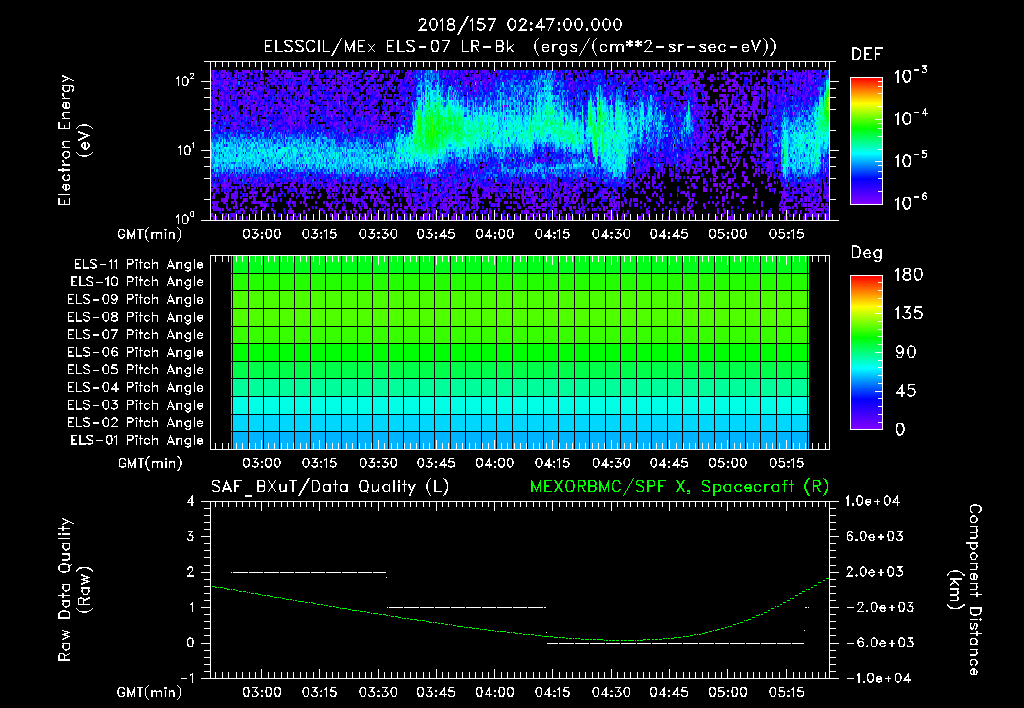
Task: Select the Raw Data Quality (Raw) axis label
Action: (x=74, y=590)
